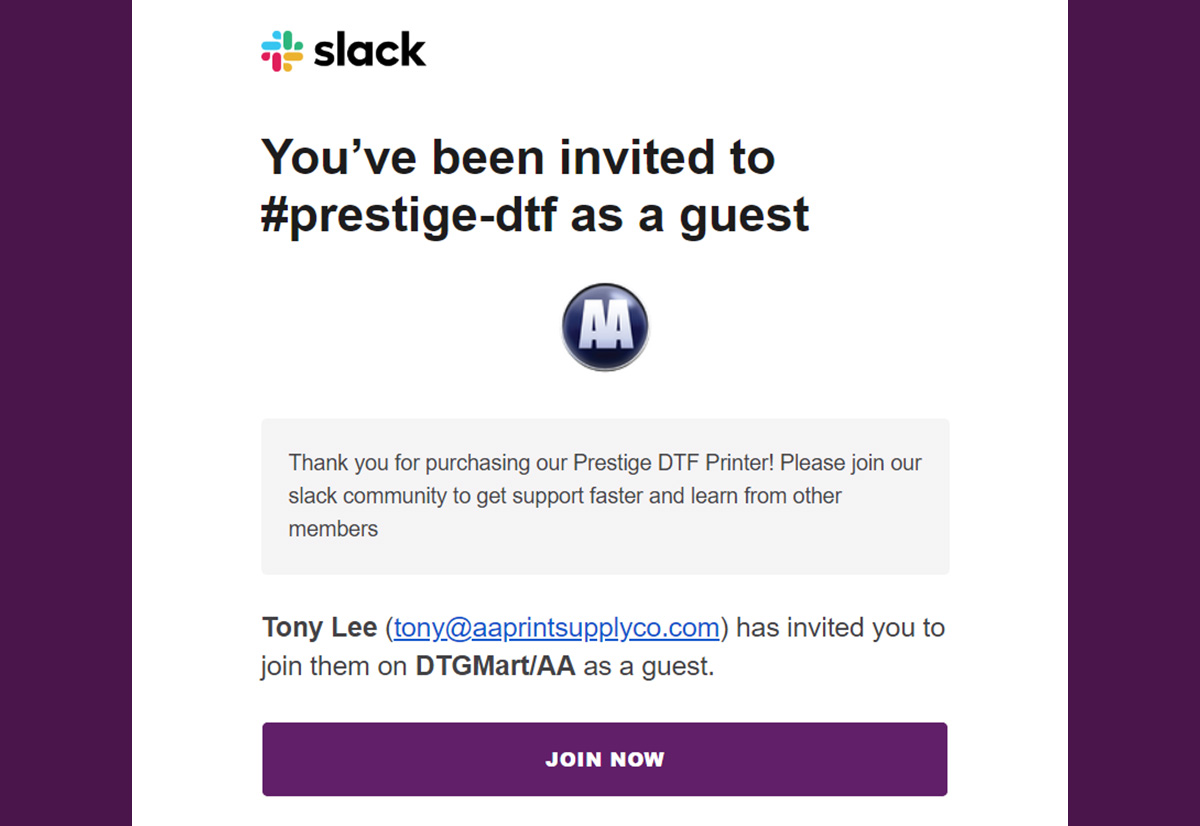Open the round AA workspace avatar
The height and width of the screenshot is (826, 1200).
(x=605, y=327)
